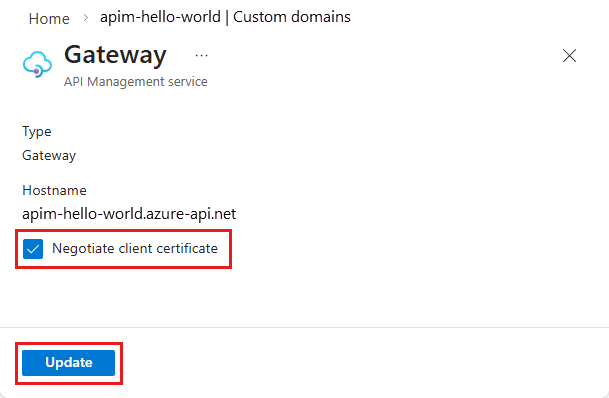
Task: Open the ellipsis more options menu
Action: 201,56
